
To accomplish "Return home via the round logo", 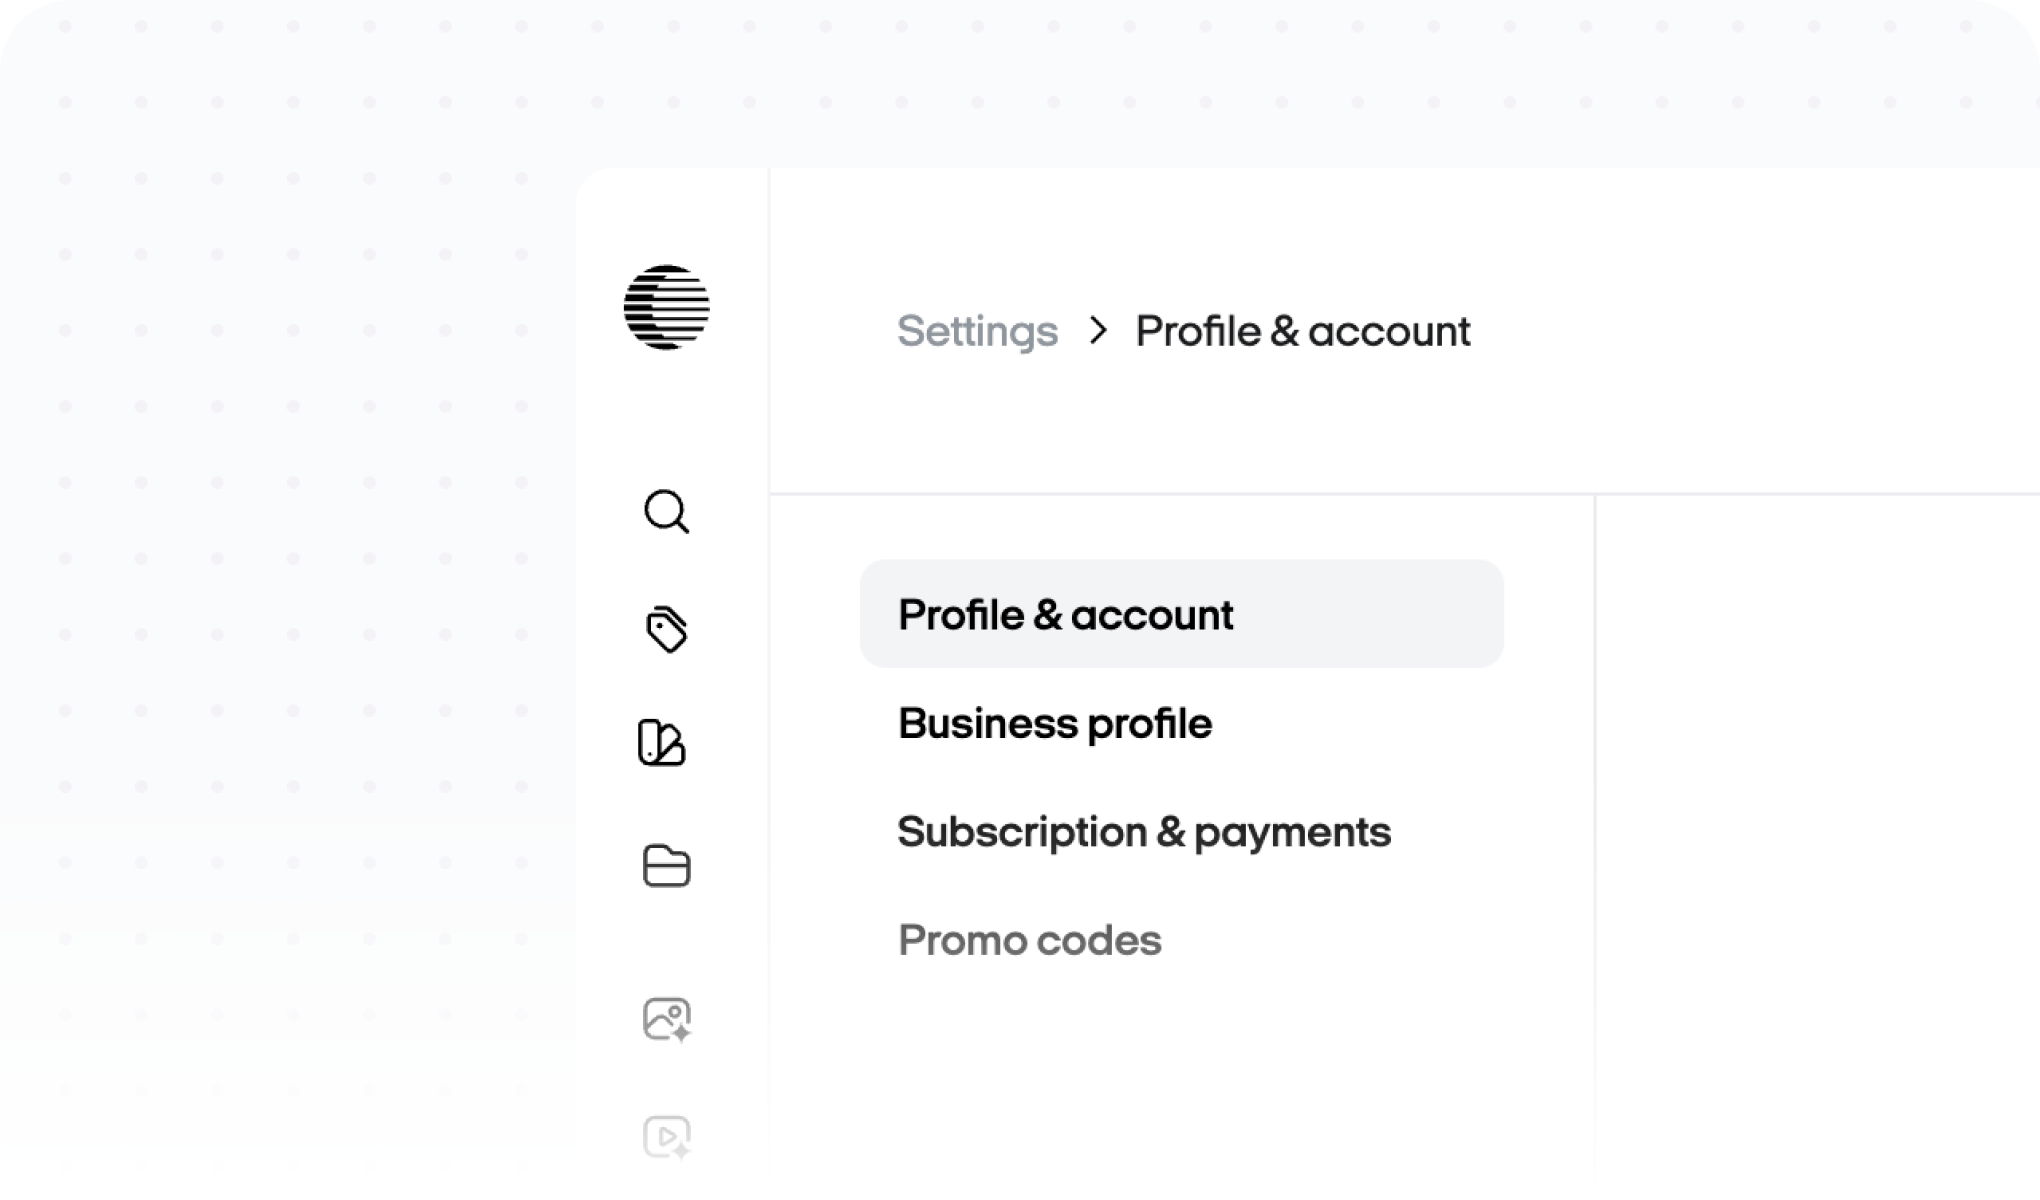I will pyautogui.click(x=666, y=307).
